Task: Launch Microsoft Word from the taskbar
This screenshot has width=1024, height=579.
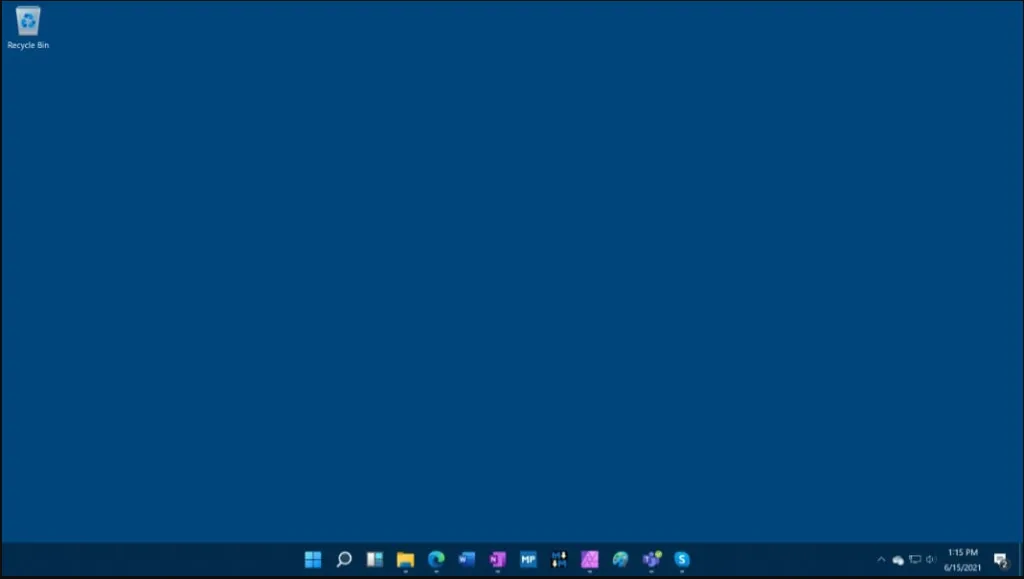Action: [466, 560]
